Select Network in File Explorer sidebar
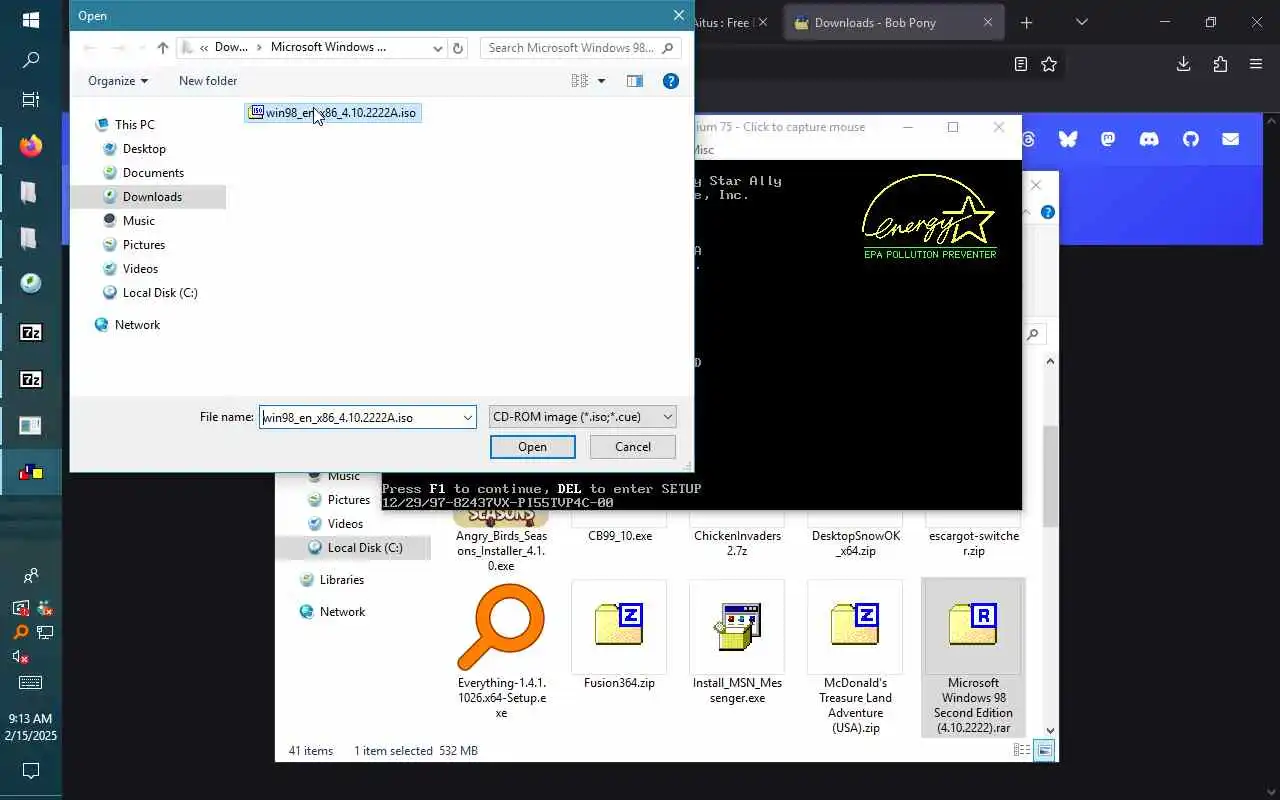1280x800 pixels. tap(342, 612)
